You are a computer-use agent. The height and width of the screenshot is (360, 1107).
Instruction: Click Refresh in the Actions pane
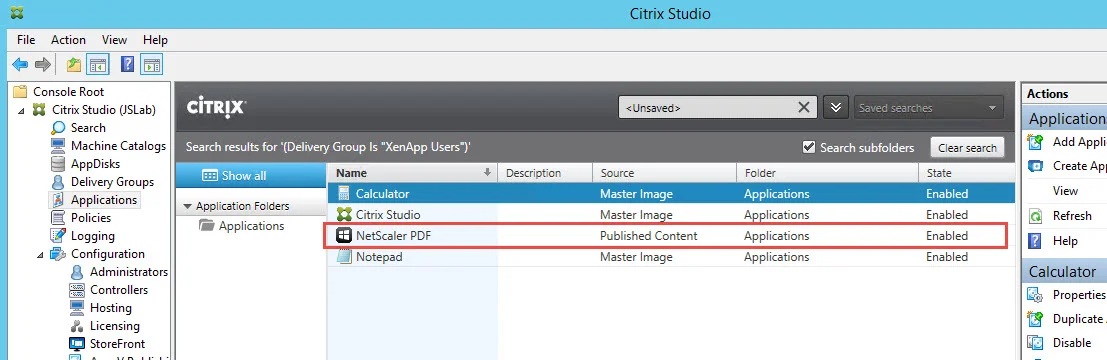click(1072, 216)
